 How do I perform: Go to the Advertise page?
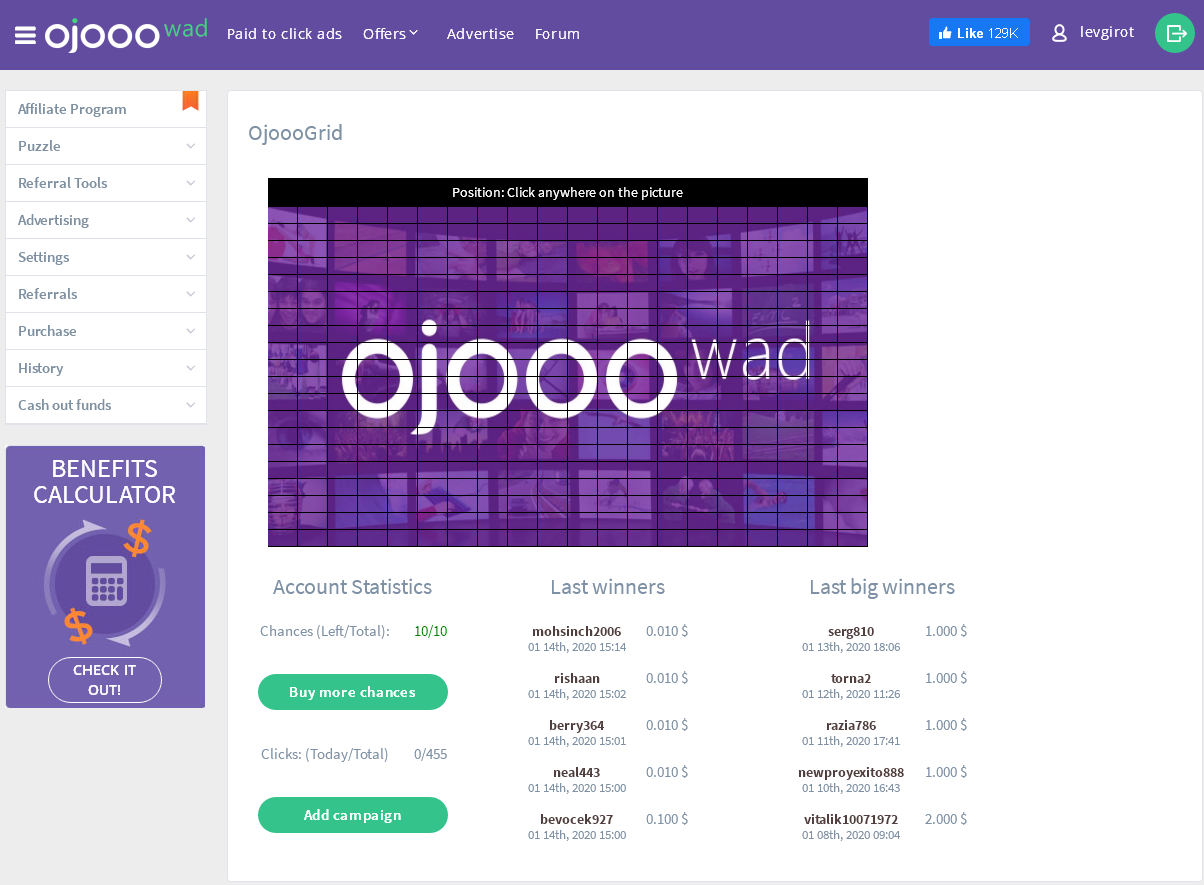point(480,34)
